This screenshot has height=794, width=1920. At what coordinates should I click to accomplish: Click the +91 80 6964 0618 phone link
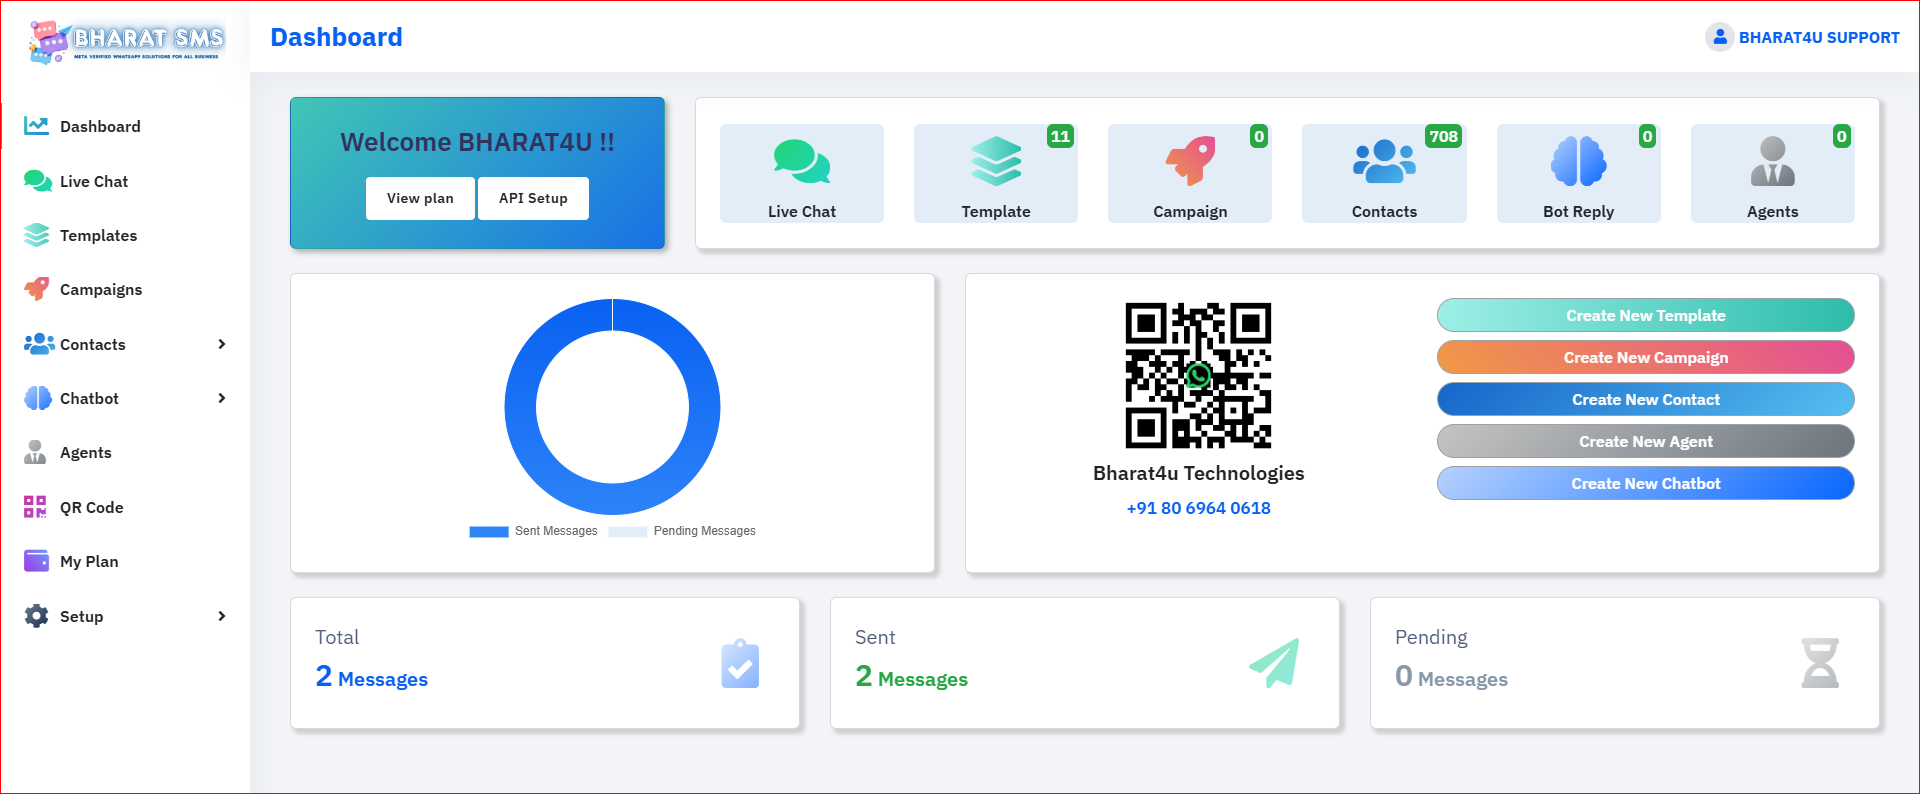pyautogui.click(x=1198, y=508)
